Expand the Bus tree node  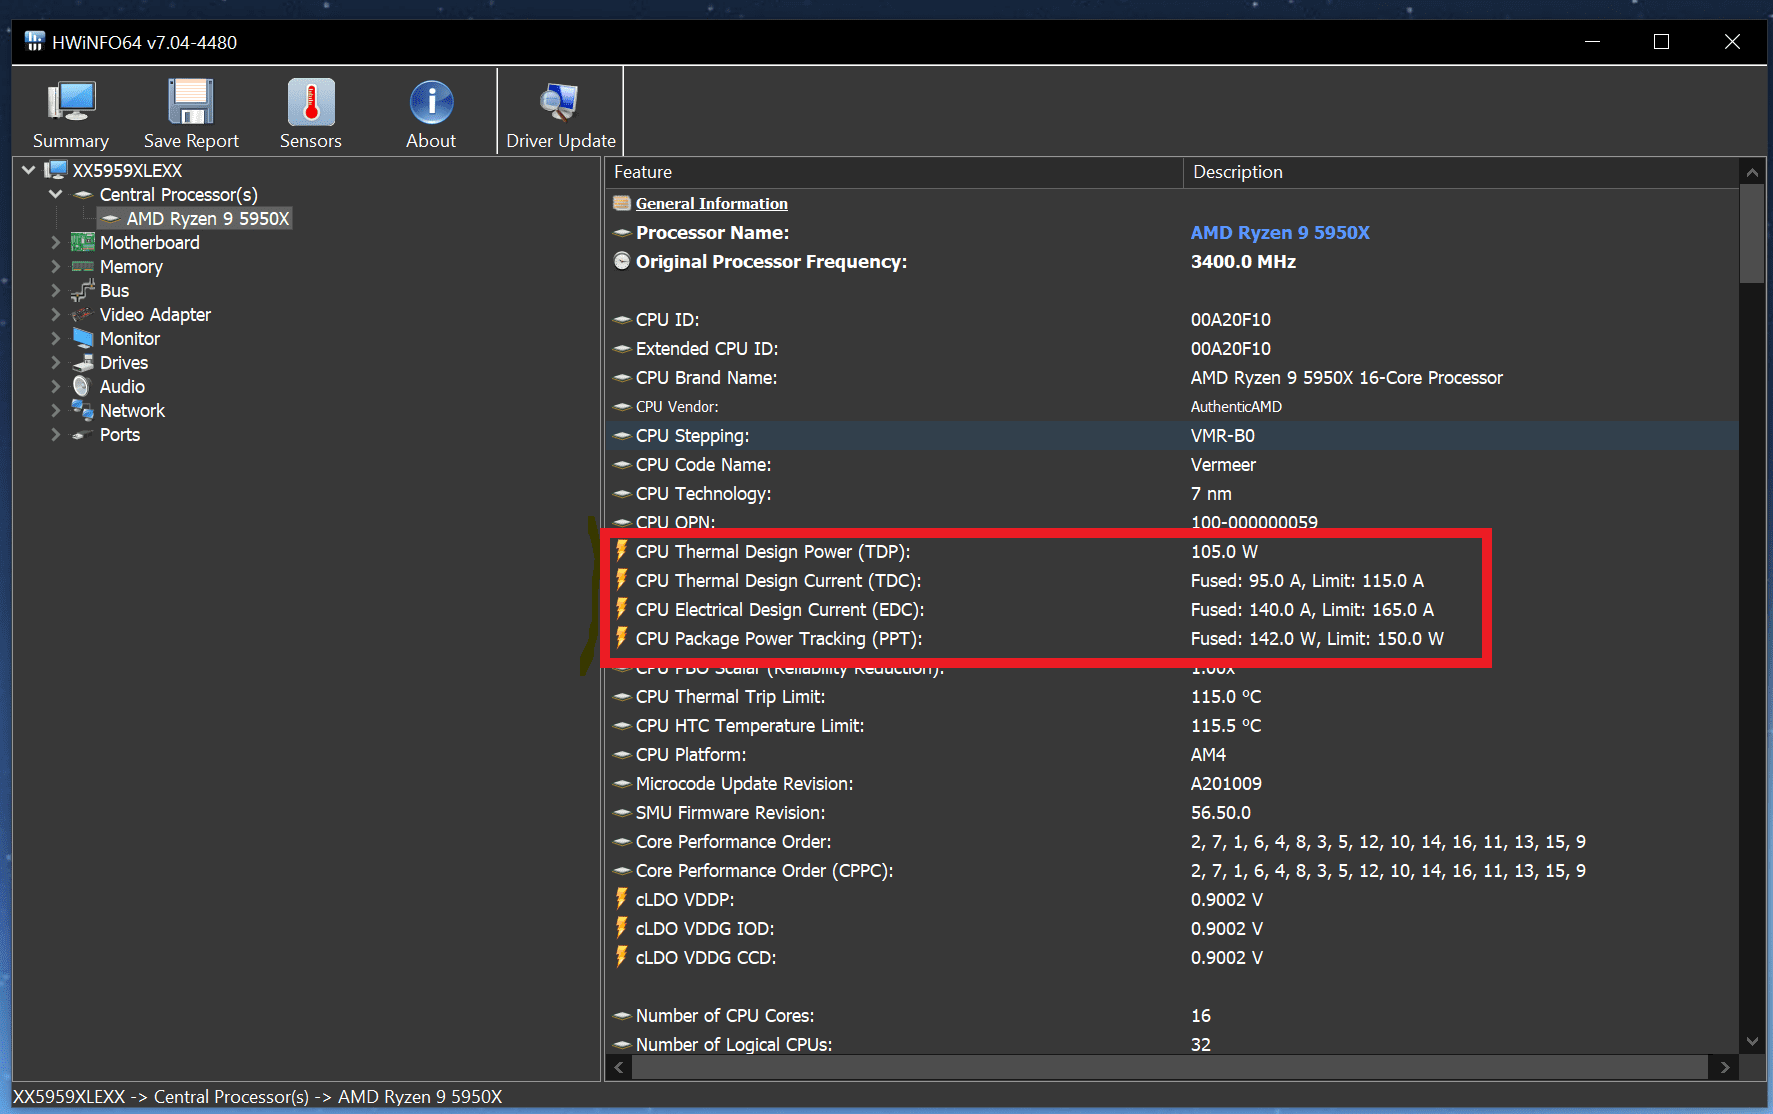55,290
